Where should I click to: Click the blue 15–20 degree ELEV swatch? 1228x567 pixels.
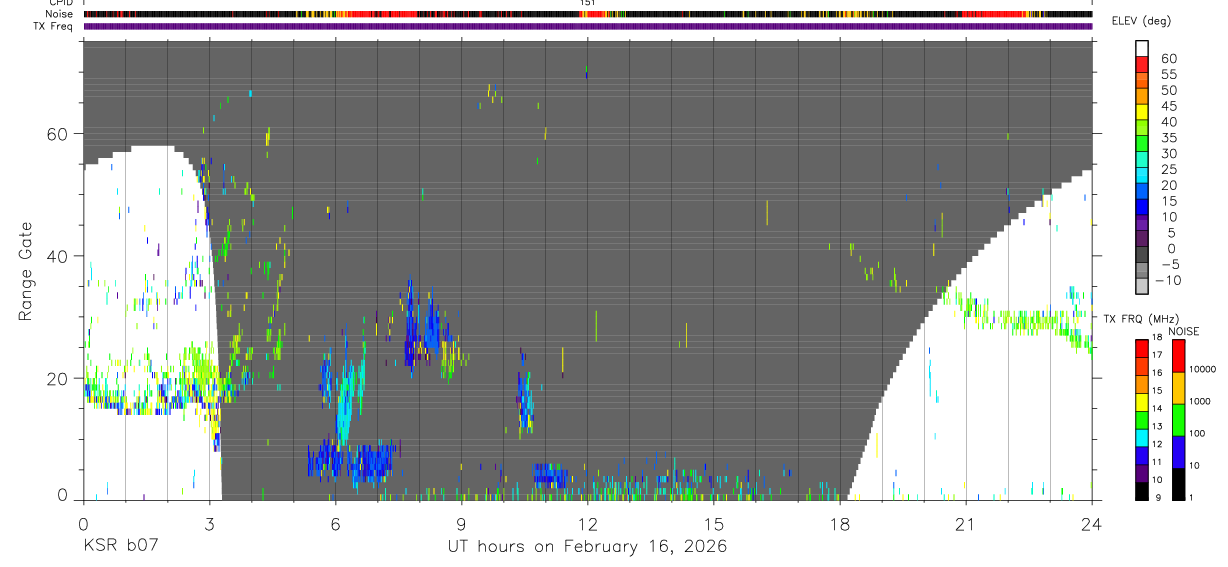click(x=1142, y=192)
